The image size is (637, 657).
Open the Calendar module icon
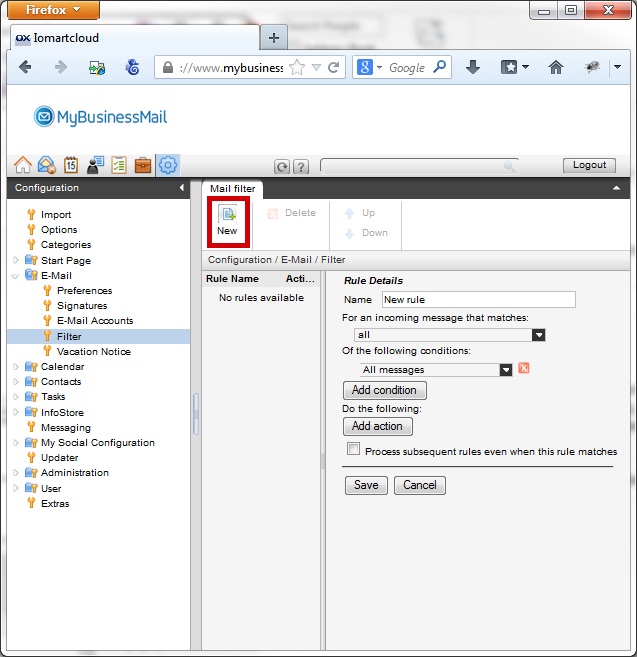(71, 165)
